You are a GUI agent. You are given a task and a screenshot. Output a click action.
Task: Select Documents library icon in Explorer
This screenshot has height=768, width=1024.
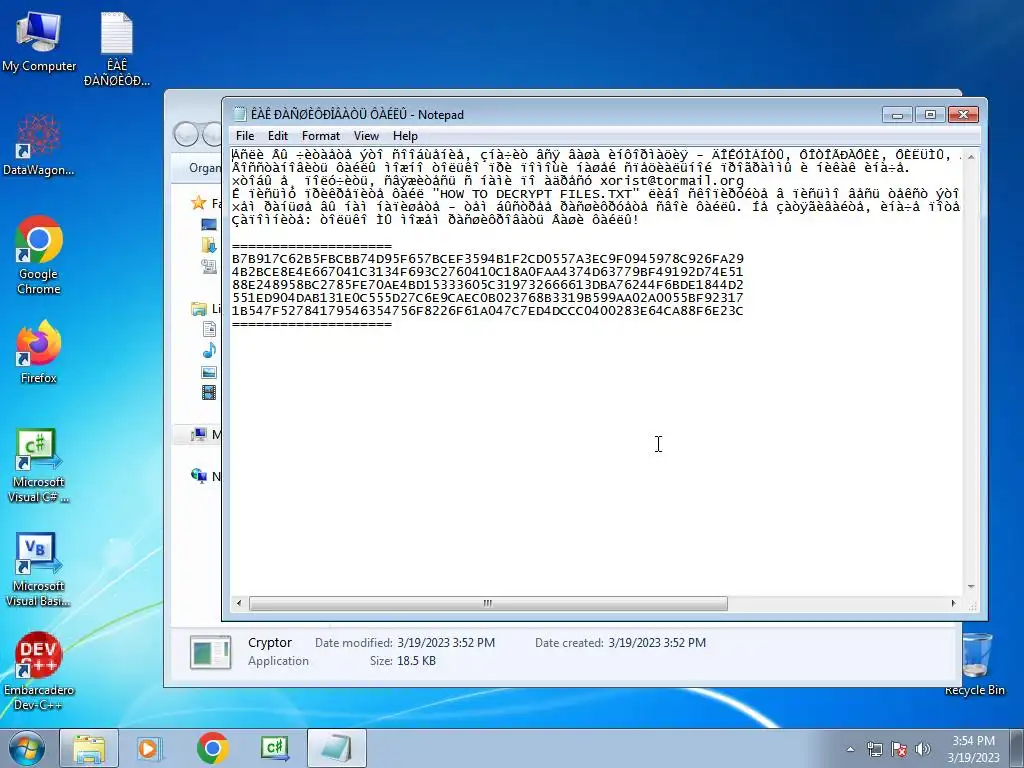click(x=209, y=329)
